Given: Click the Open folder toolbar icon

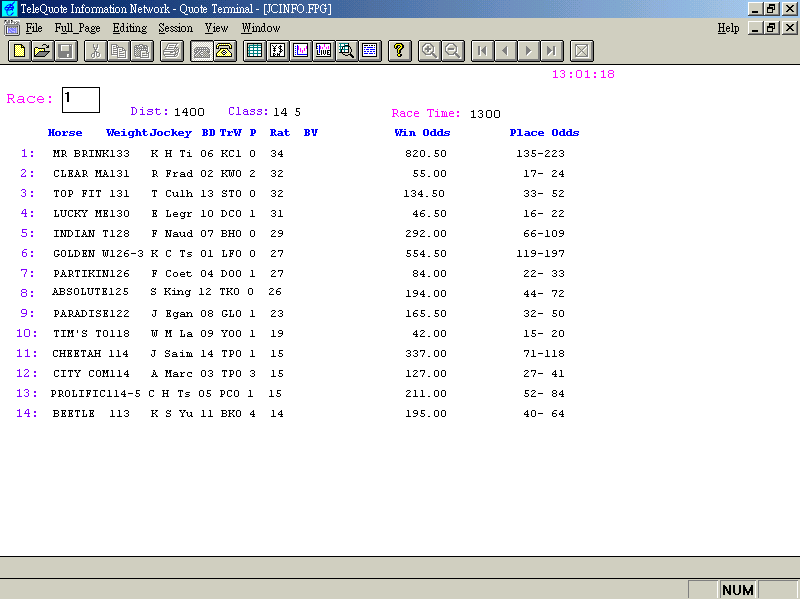Looking at the screenshot, I should [x=42, y=51].
